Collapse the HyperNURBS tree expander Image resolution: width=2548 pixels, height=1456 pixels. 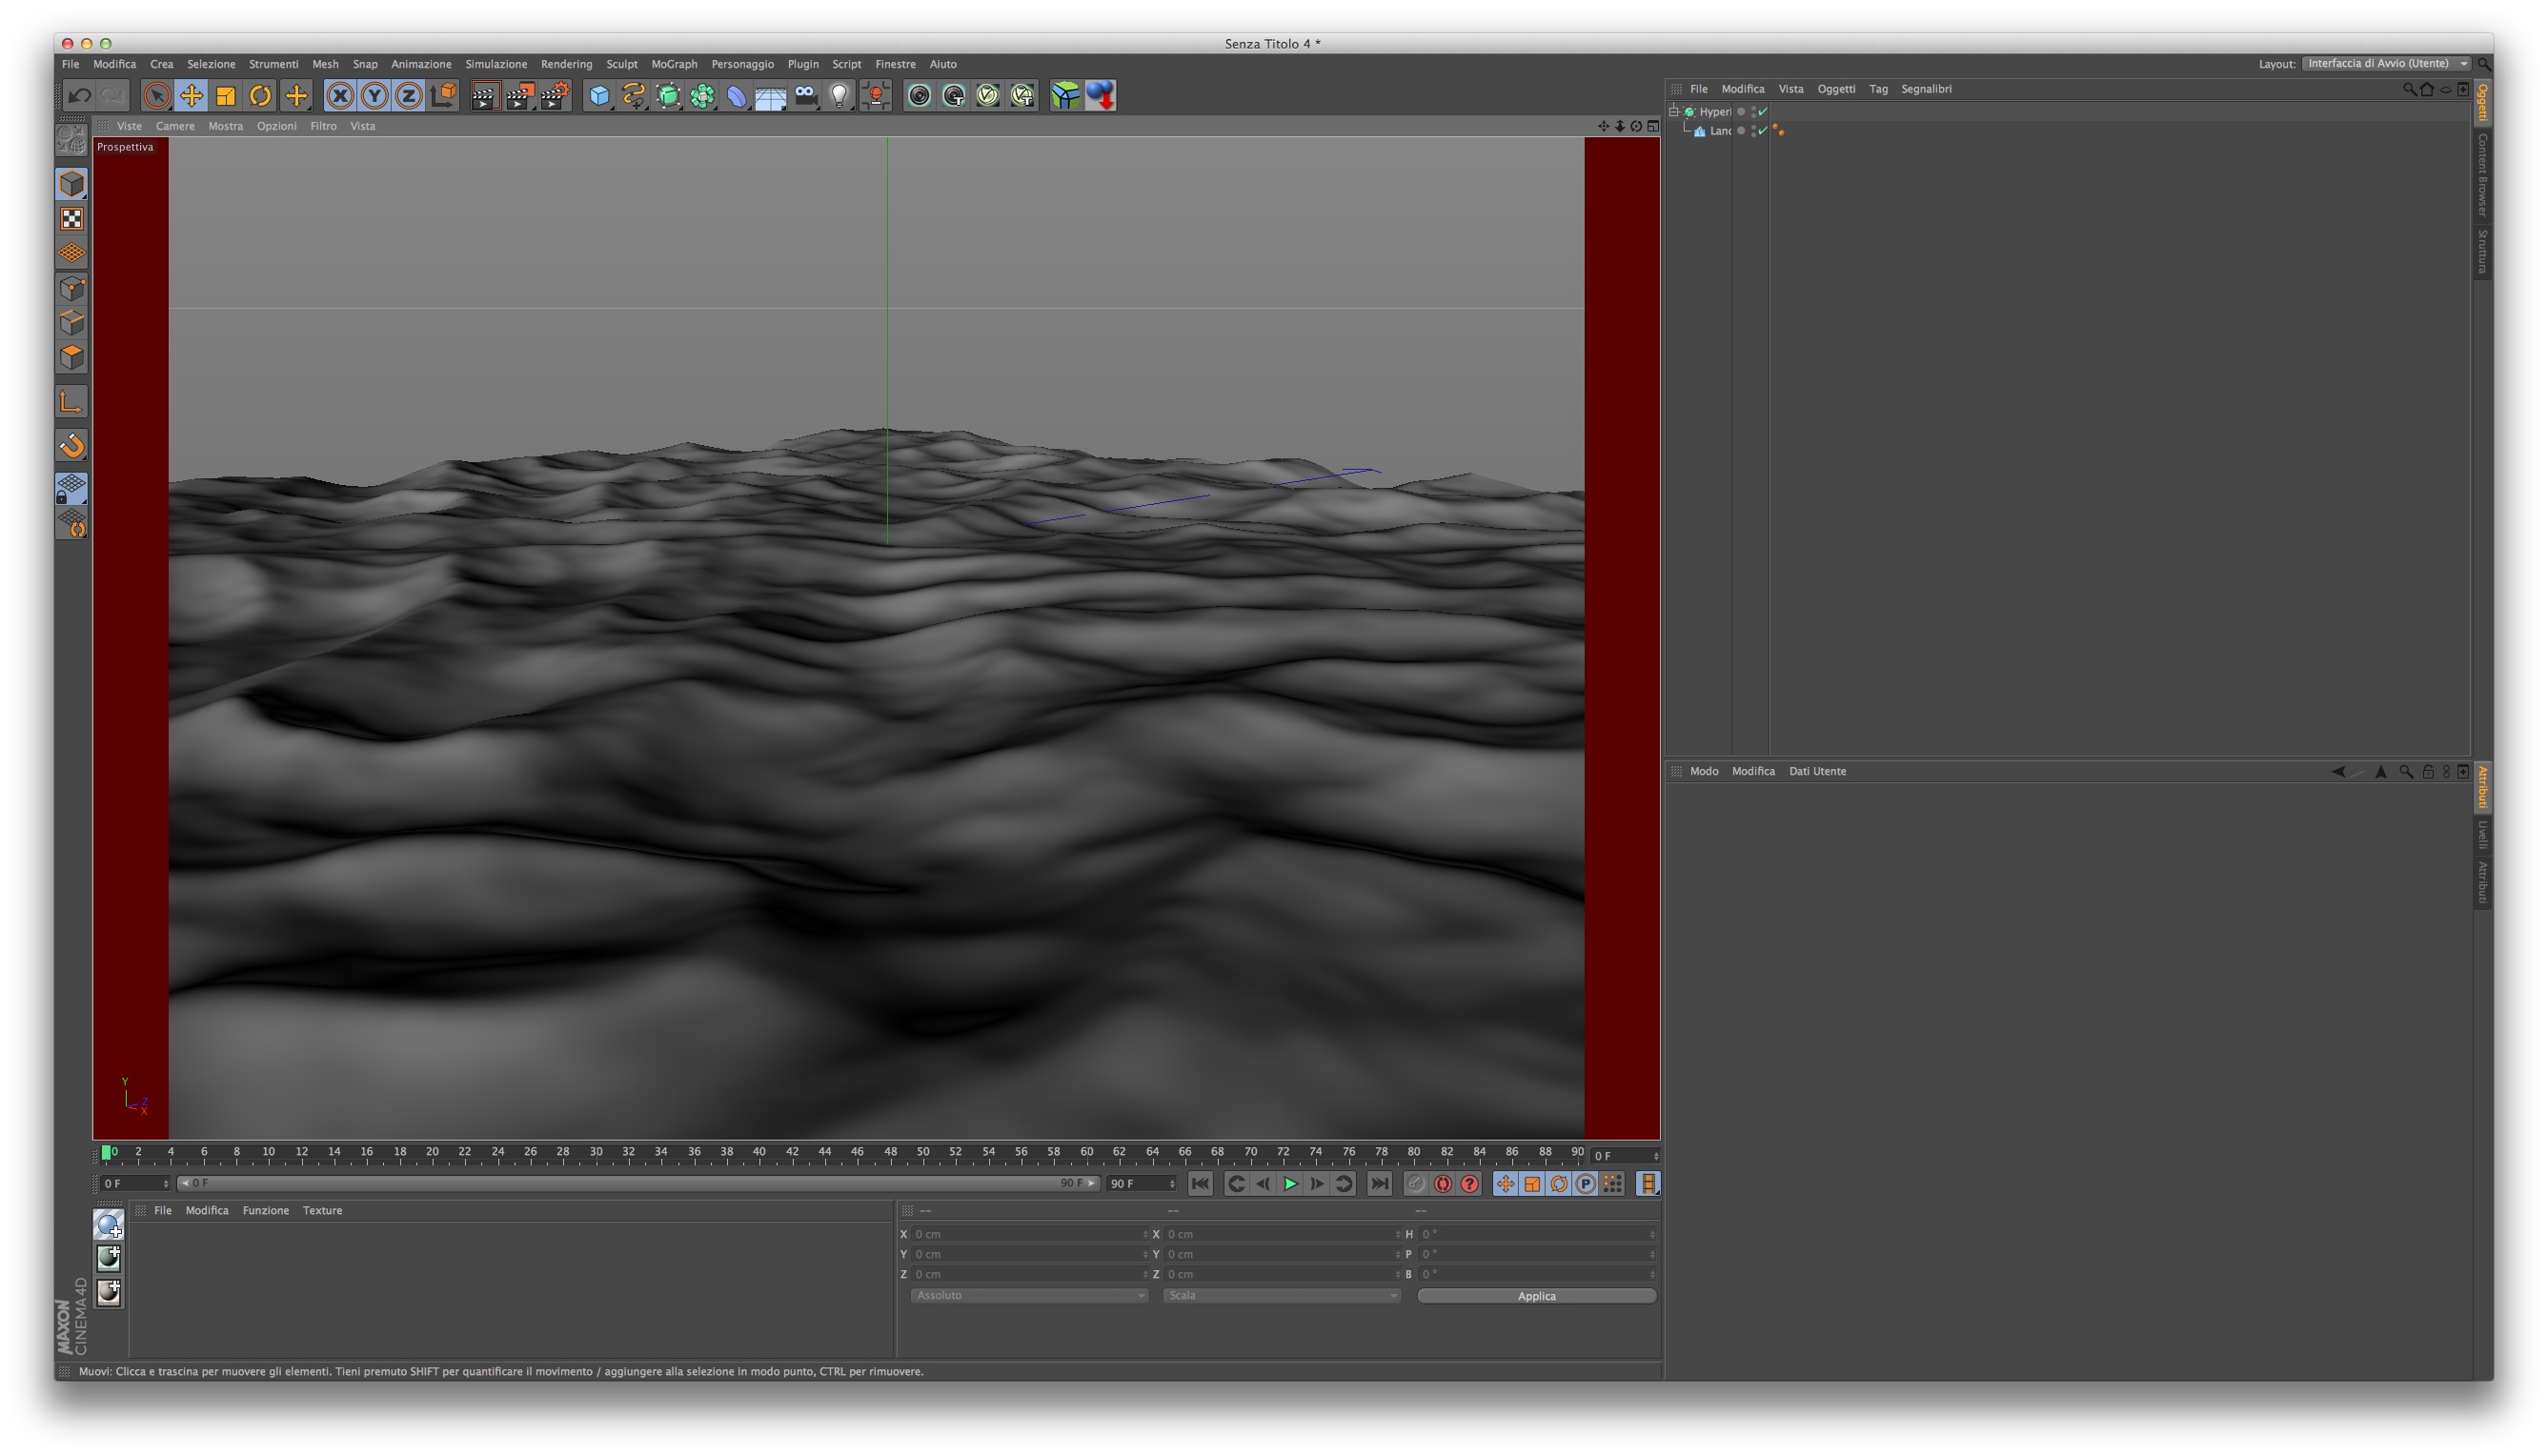(x=1674, y=111)
